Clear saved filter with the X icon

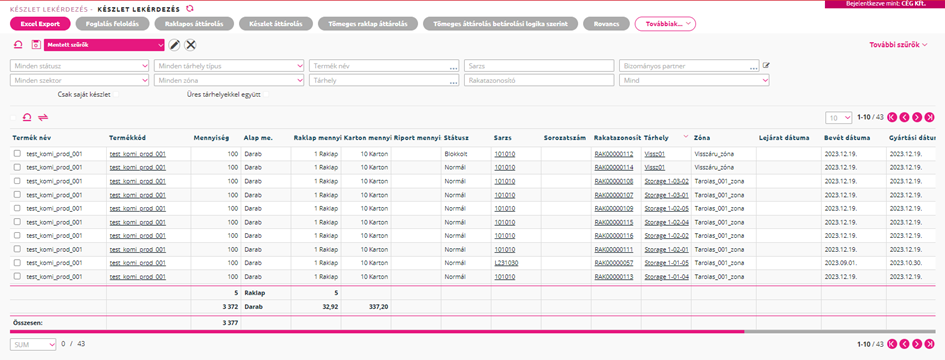(190, 45)
